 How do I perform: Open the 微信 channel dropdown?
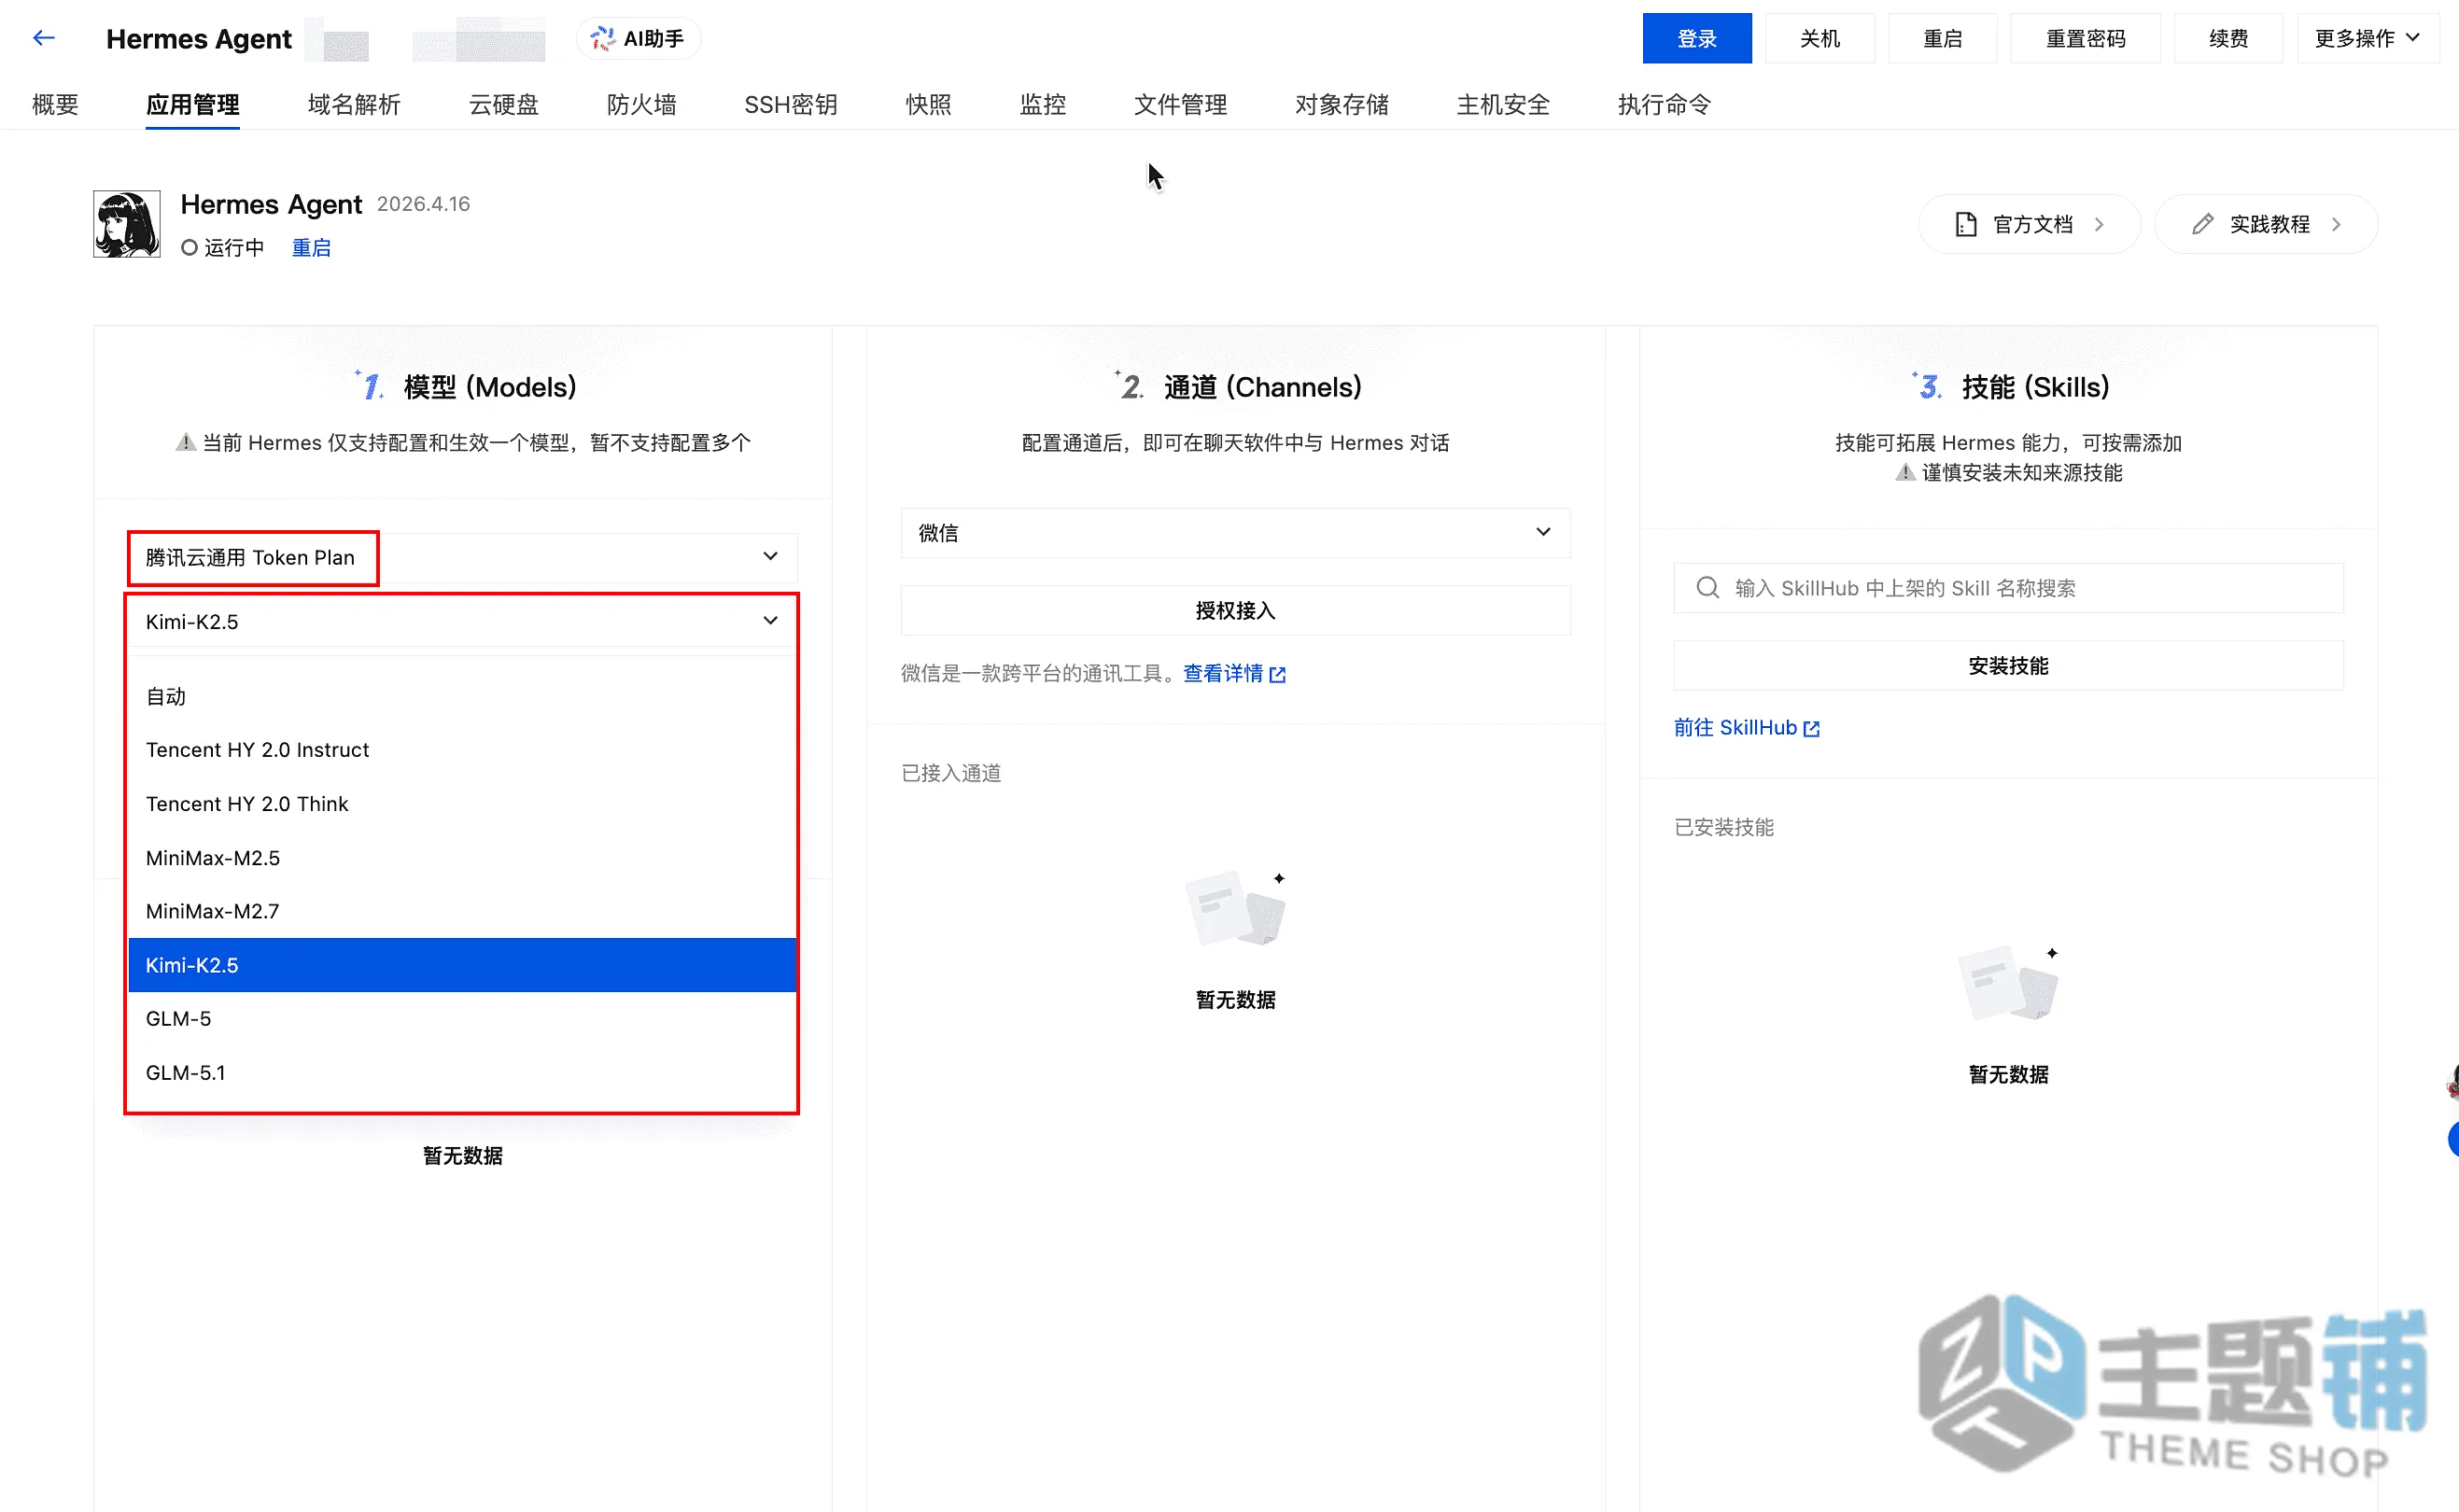point(1235,532)
